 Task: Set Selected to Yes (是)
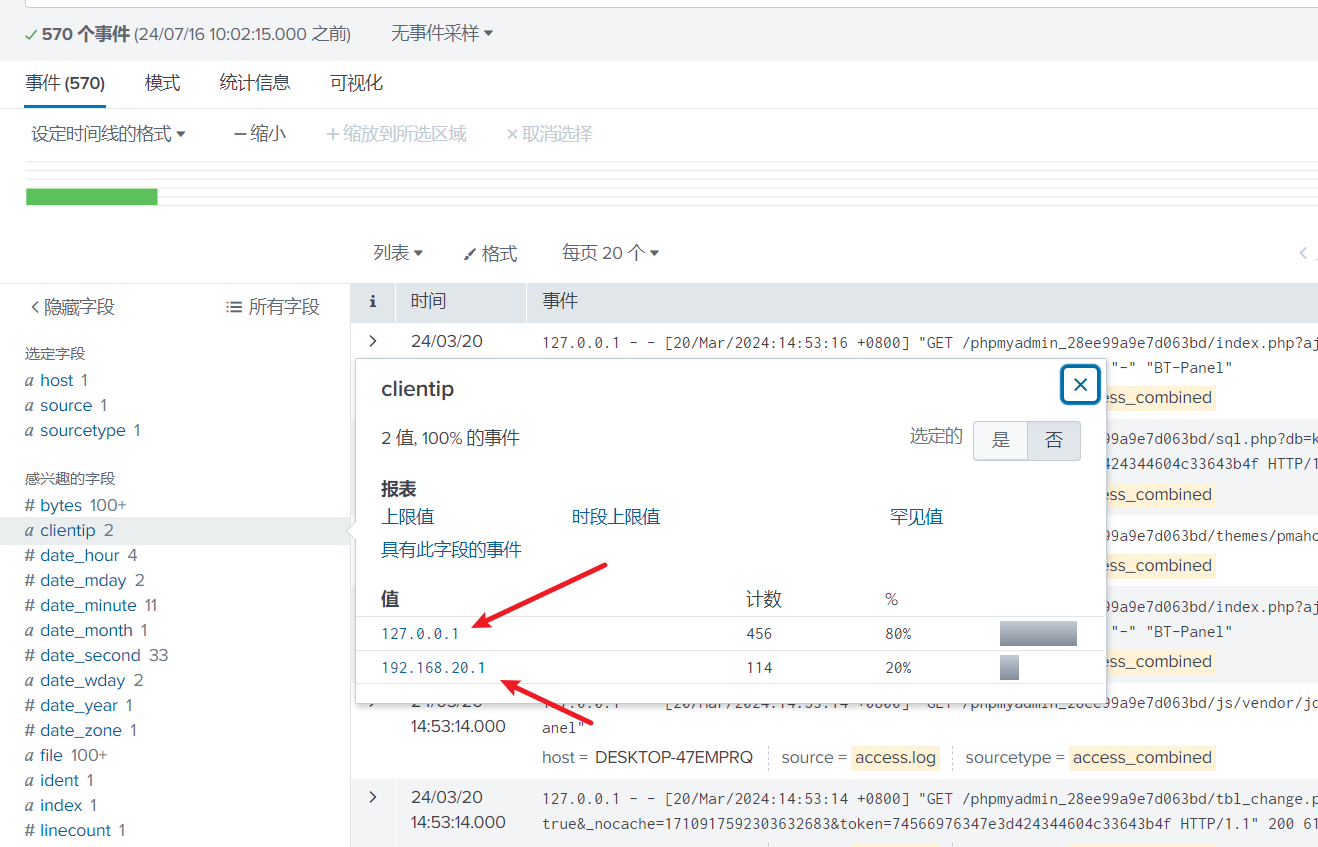(1000, 440)
